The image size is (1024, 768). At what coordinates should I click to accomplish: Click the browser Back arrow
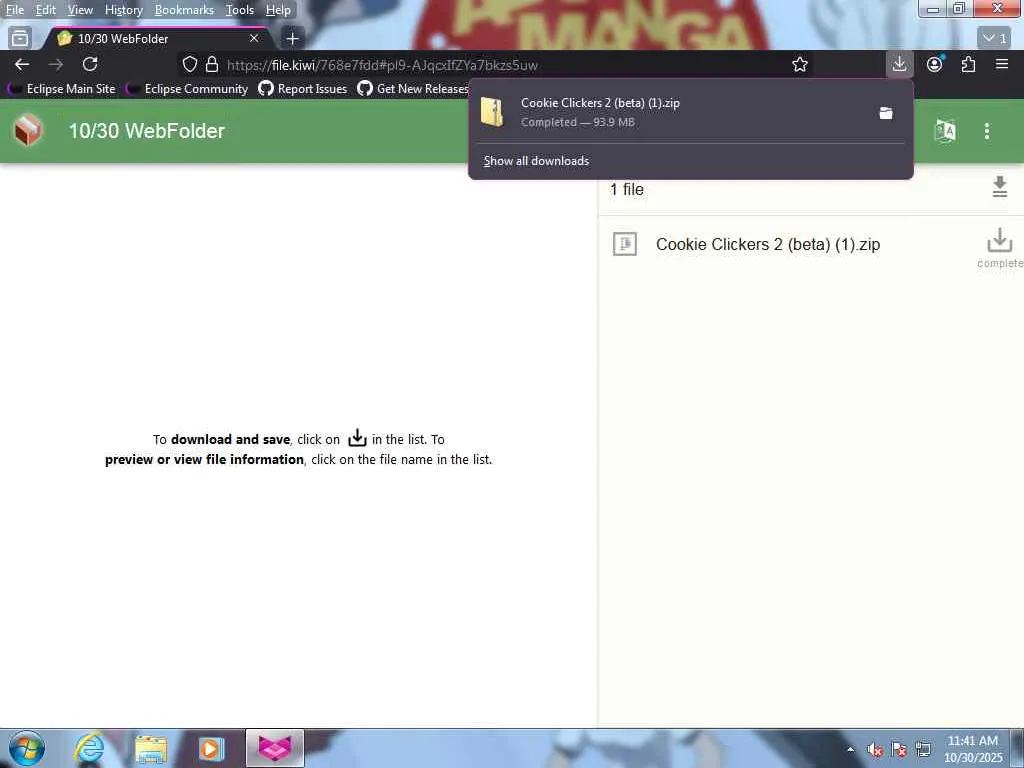point(22,64)
